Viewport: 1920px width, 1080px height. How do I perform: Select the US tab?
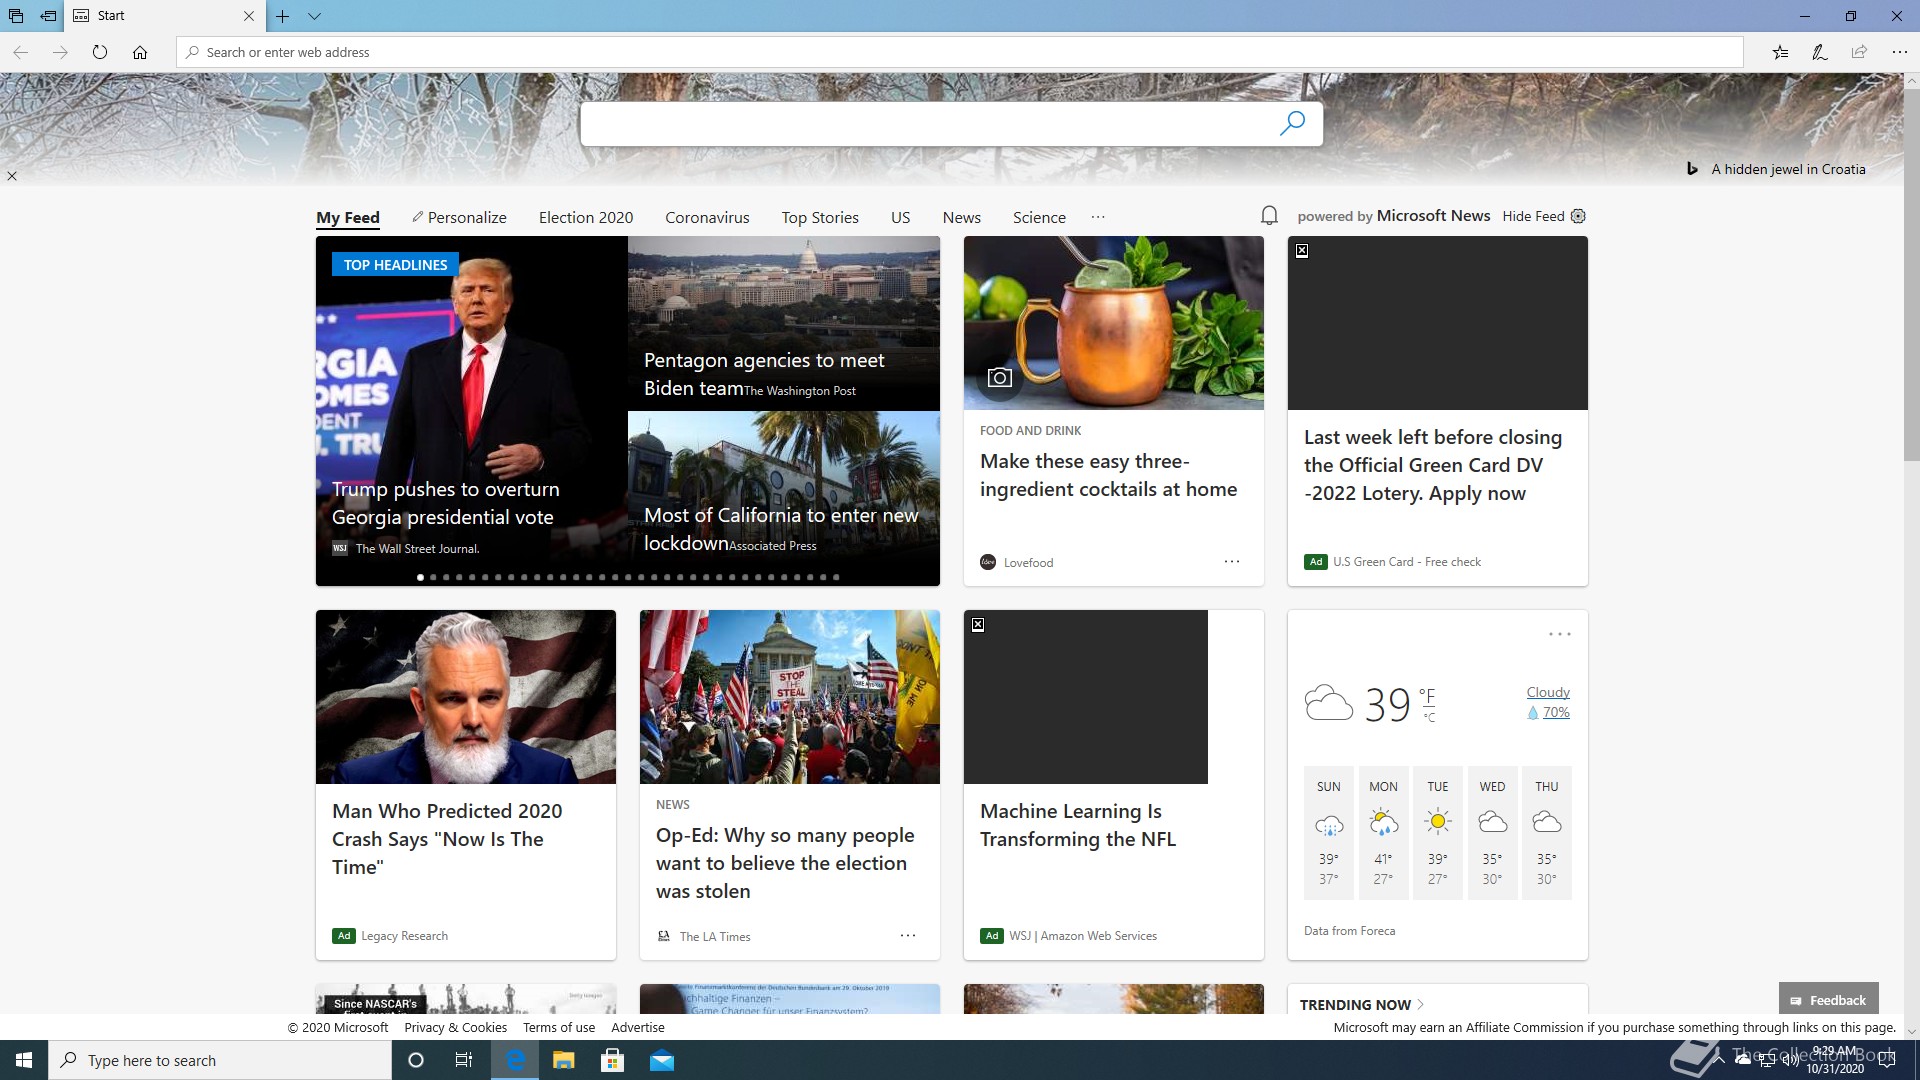(x=901, y=217)
